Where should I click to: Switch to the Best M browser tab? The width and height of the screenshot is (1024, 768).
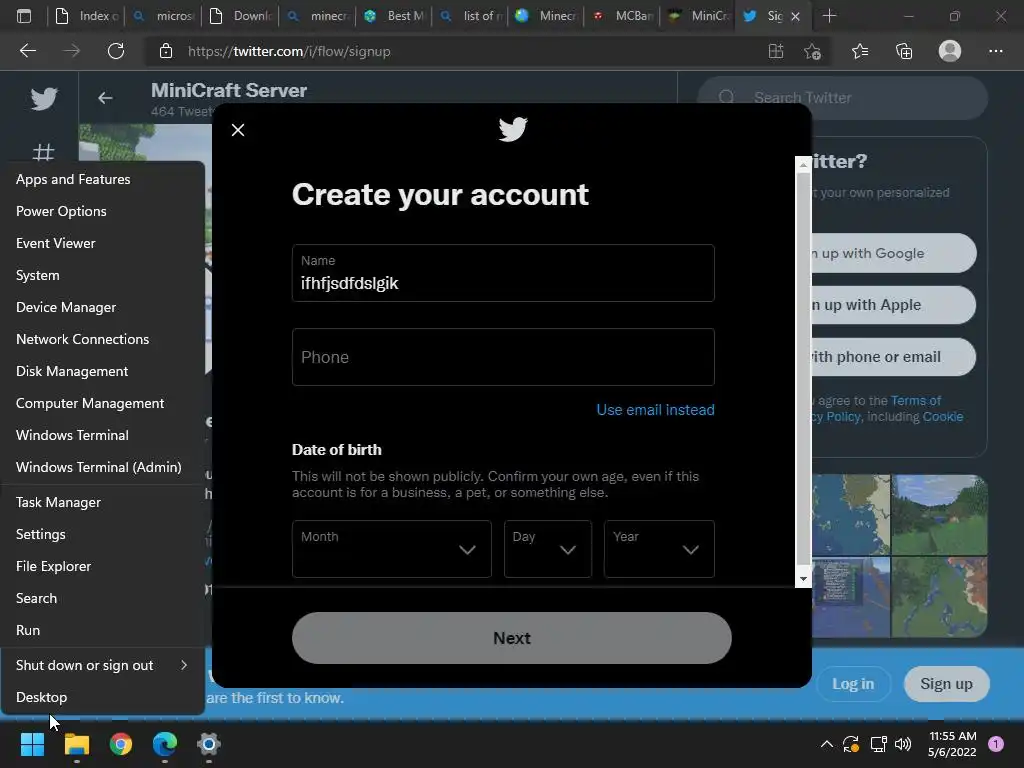point(394,16)
